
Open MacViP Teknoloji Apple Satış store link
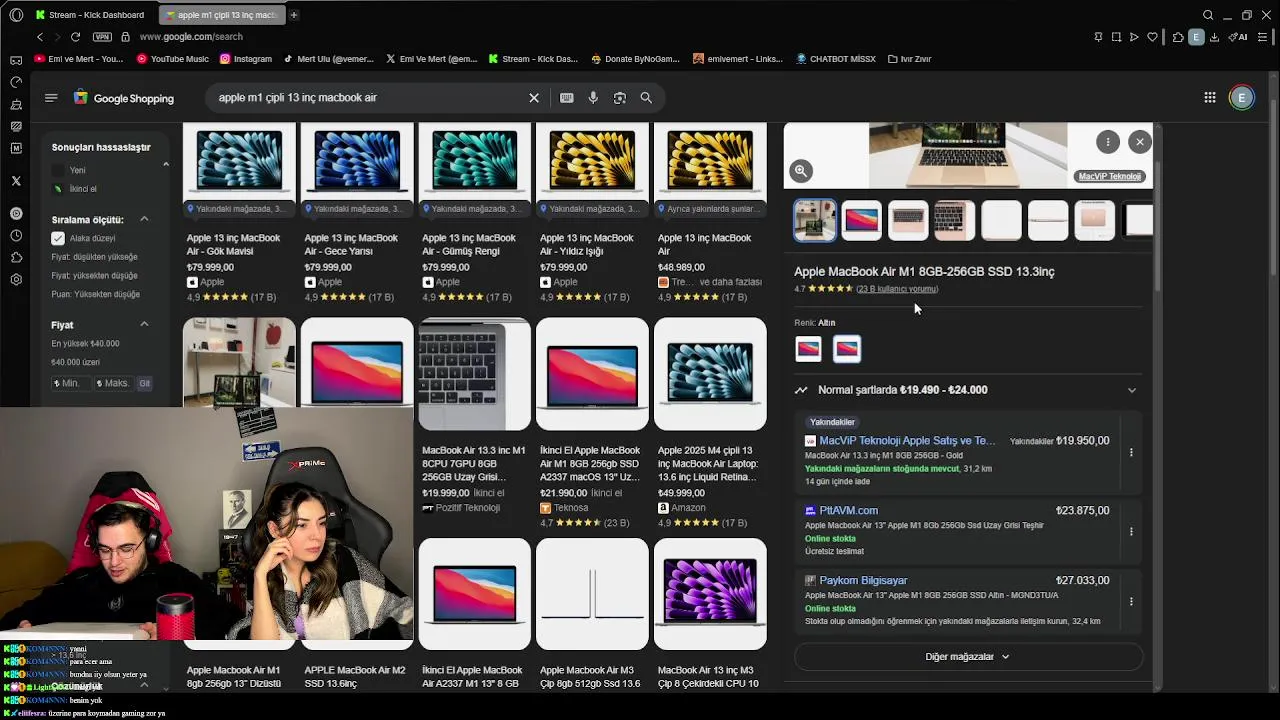[907, 441]
